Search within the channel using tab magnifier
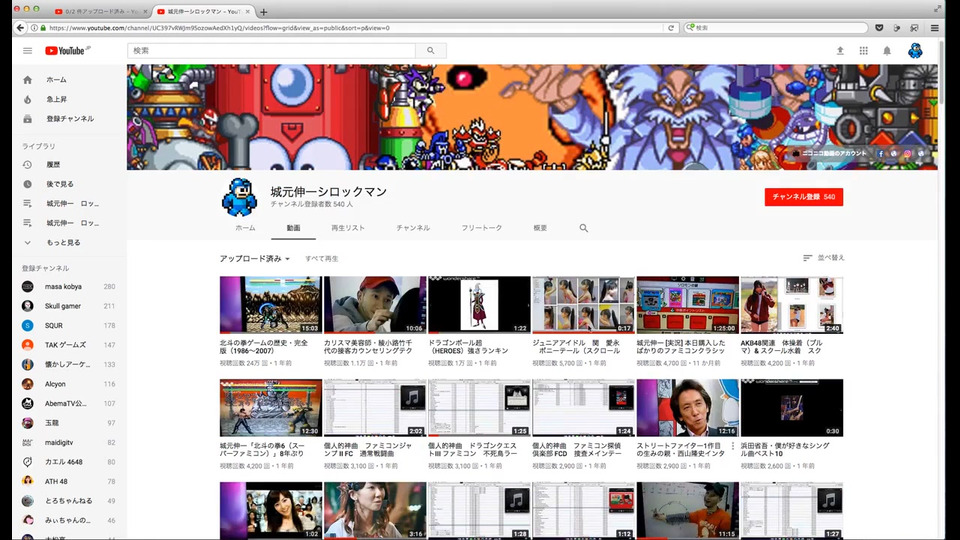The height and width of the screenshot is (540, 960). (x=583, y=228)
